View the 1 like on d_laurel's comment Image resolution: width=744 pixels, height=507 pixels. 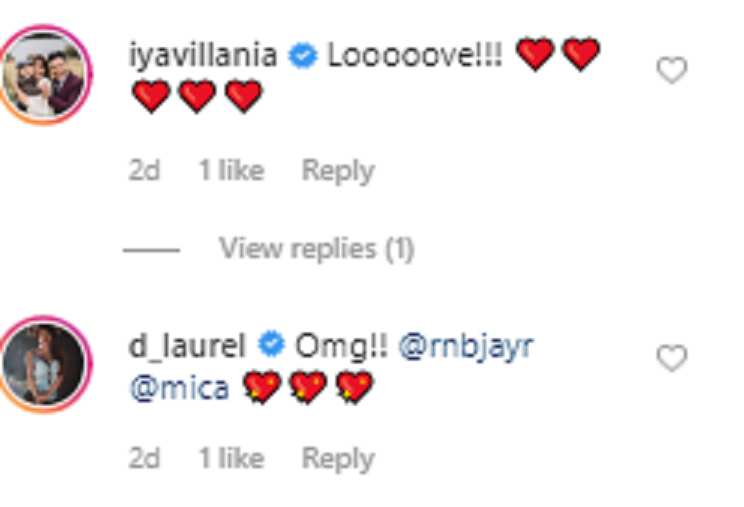pyautogui.click(x=231, y=458)
